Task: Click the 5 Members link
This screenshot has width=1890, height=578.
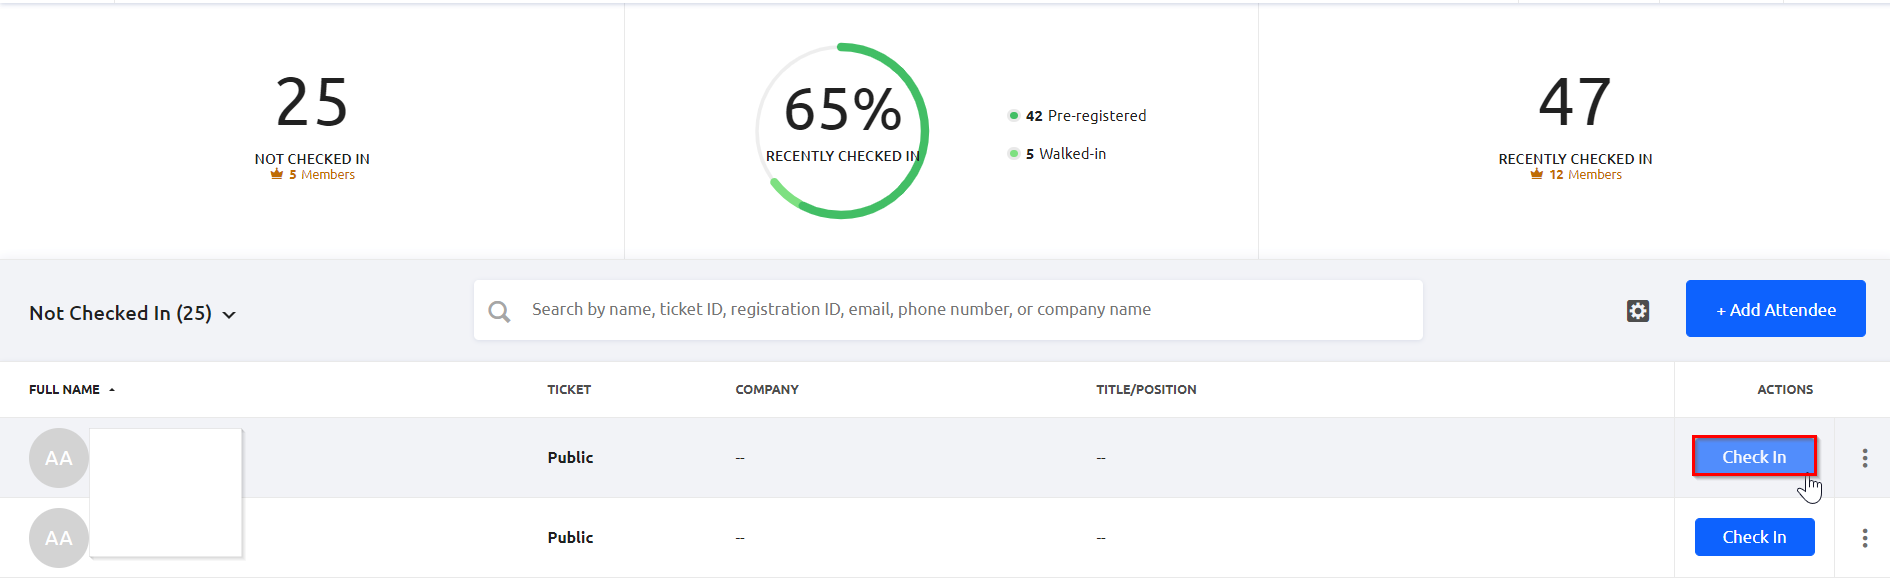Action: coord(322,175)
